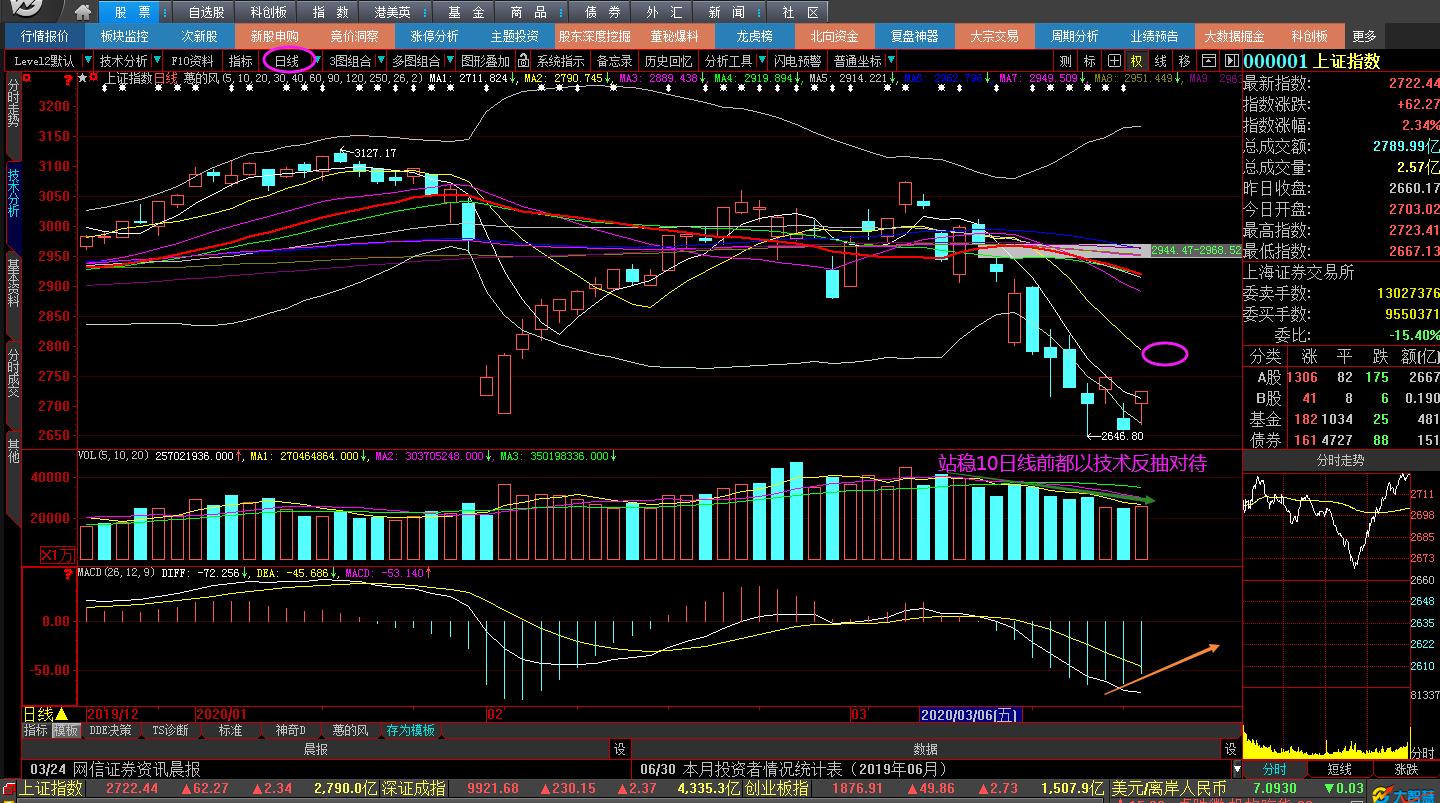The width and height of the screenshot is (1440, 803).
Task: Click the 更多 button
Action: tap(1364, 36)
